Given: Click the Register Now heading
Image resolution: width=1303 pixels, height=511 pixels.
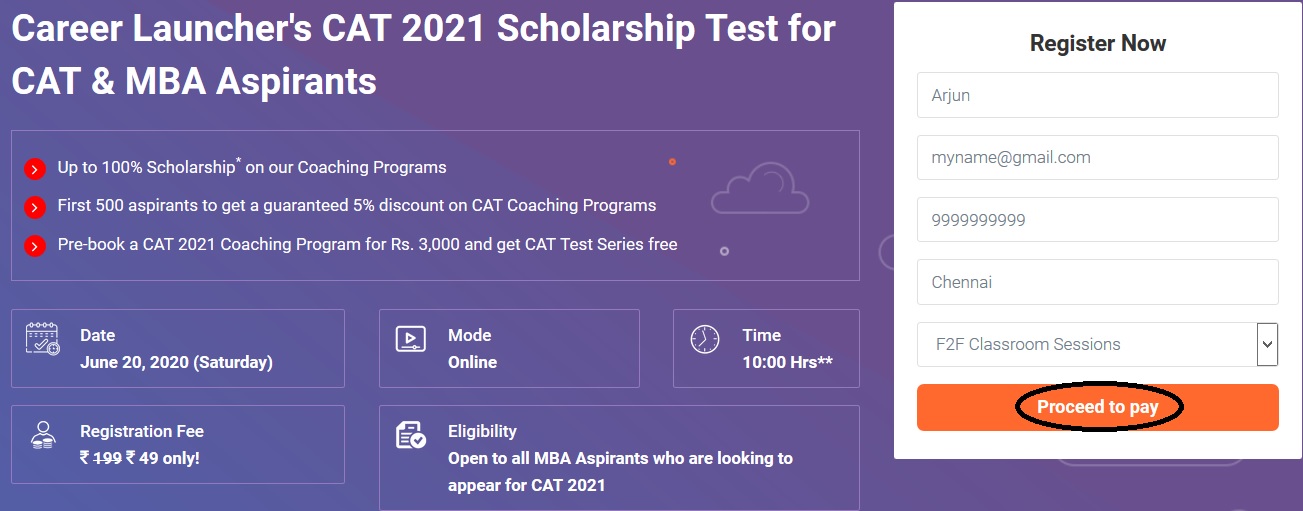Looking at the screenshot, I should click(x=1098, y=44).
